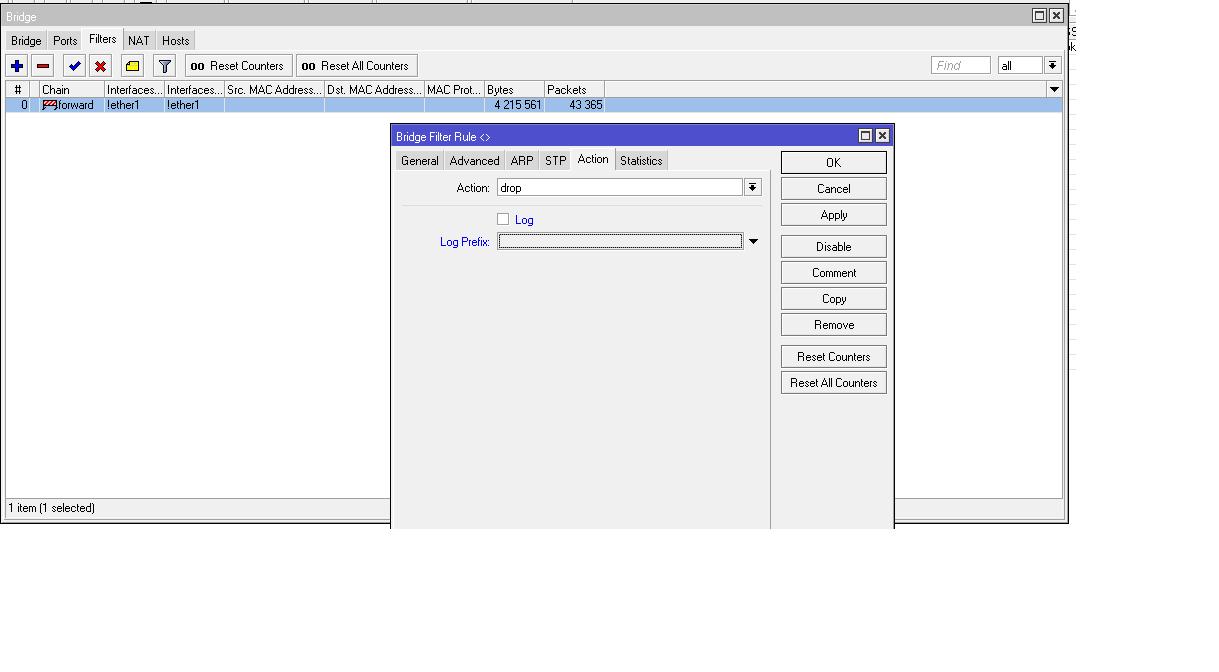This screenshot has height=672, width=1219.
Task: Add comment with yellow note icon
Action: tap(132, 66)
